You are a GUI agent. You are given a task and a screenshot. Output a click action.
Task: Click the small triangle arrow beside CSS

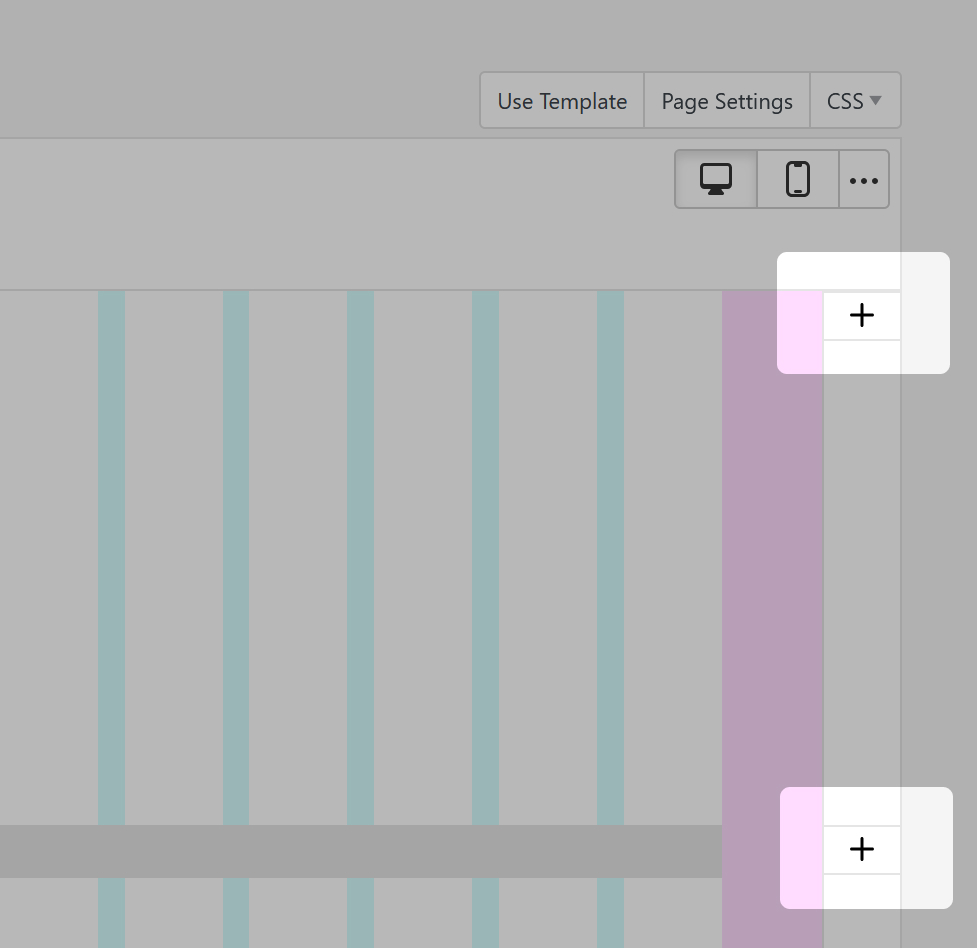click(876, 100)
